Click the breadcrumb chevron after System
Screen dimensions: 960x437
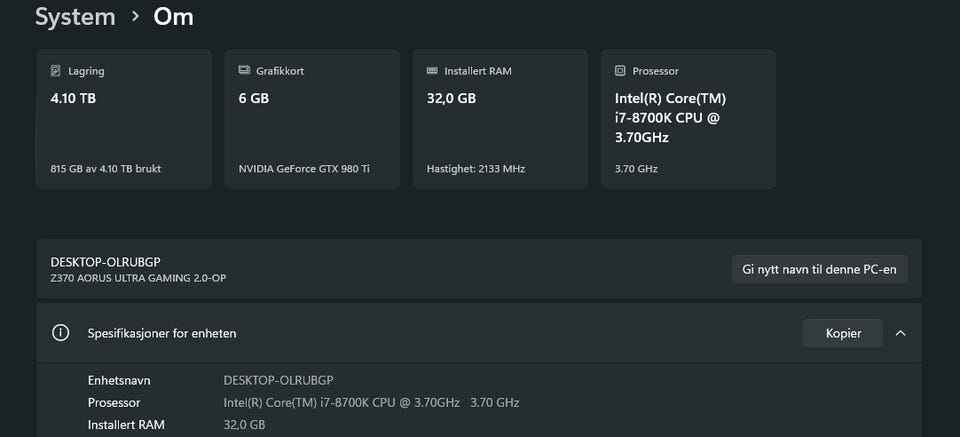135,17
